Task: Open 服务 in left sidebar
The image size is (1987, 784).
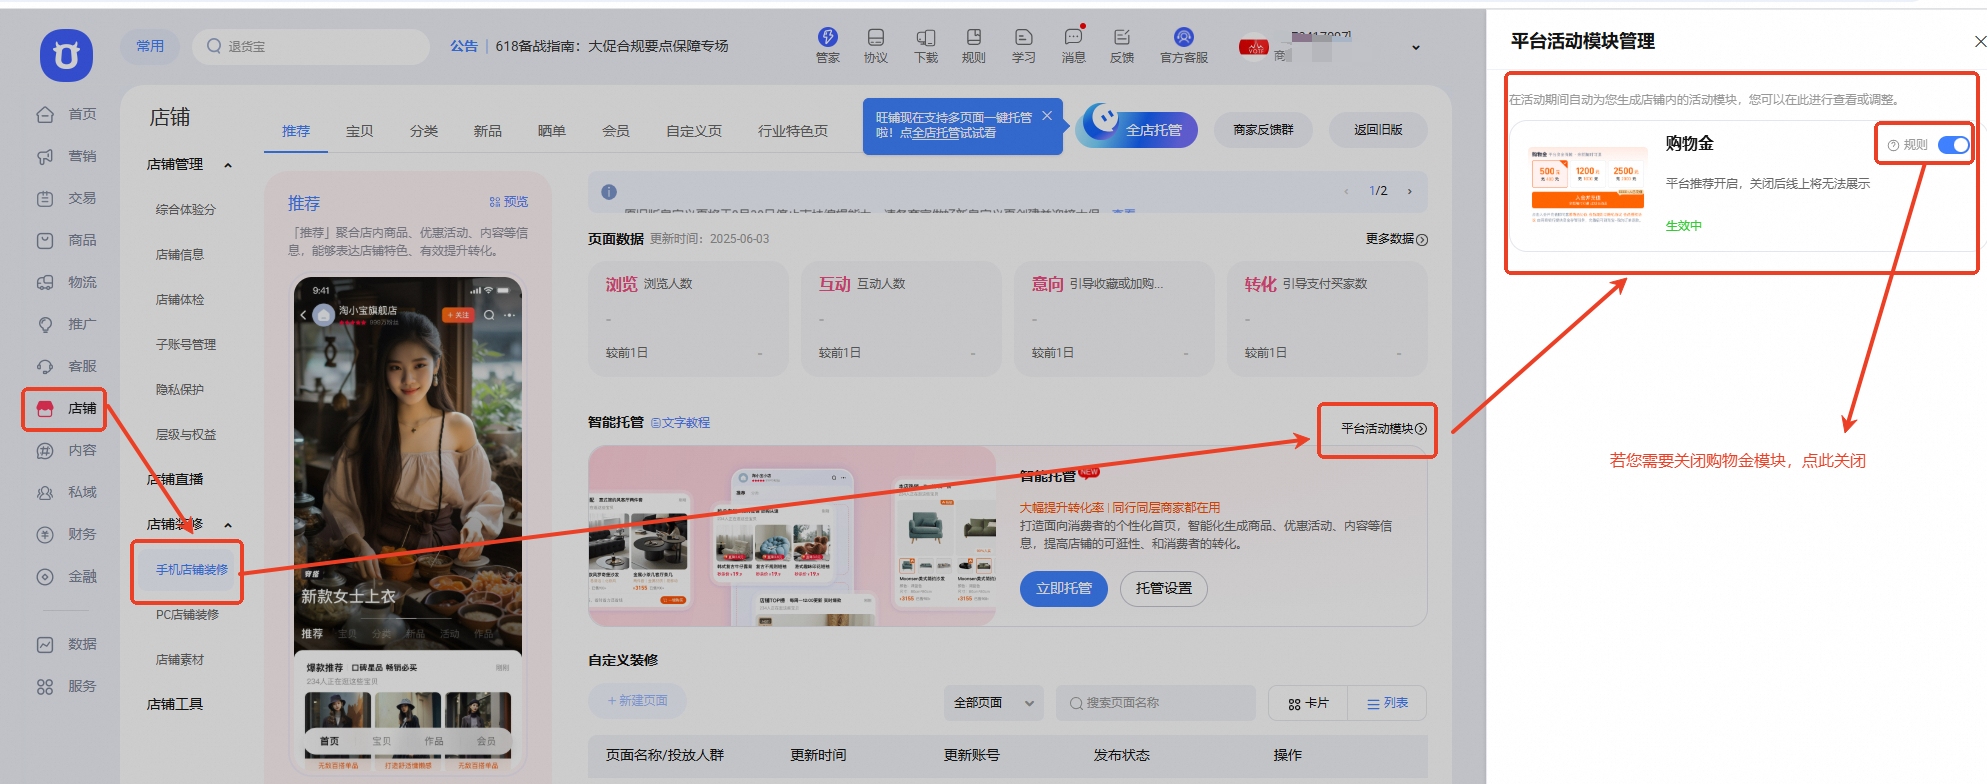Action: (x=67, y=686)
